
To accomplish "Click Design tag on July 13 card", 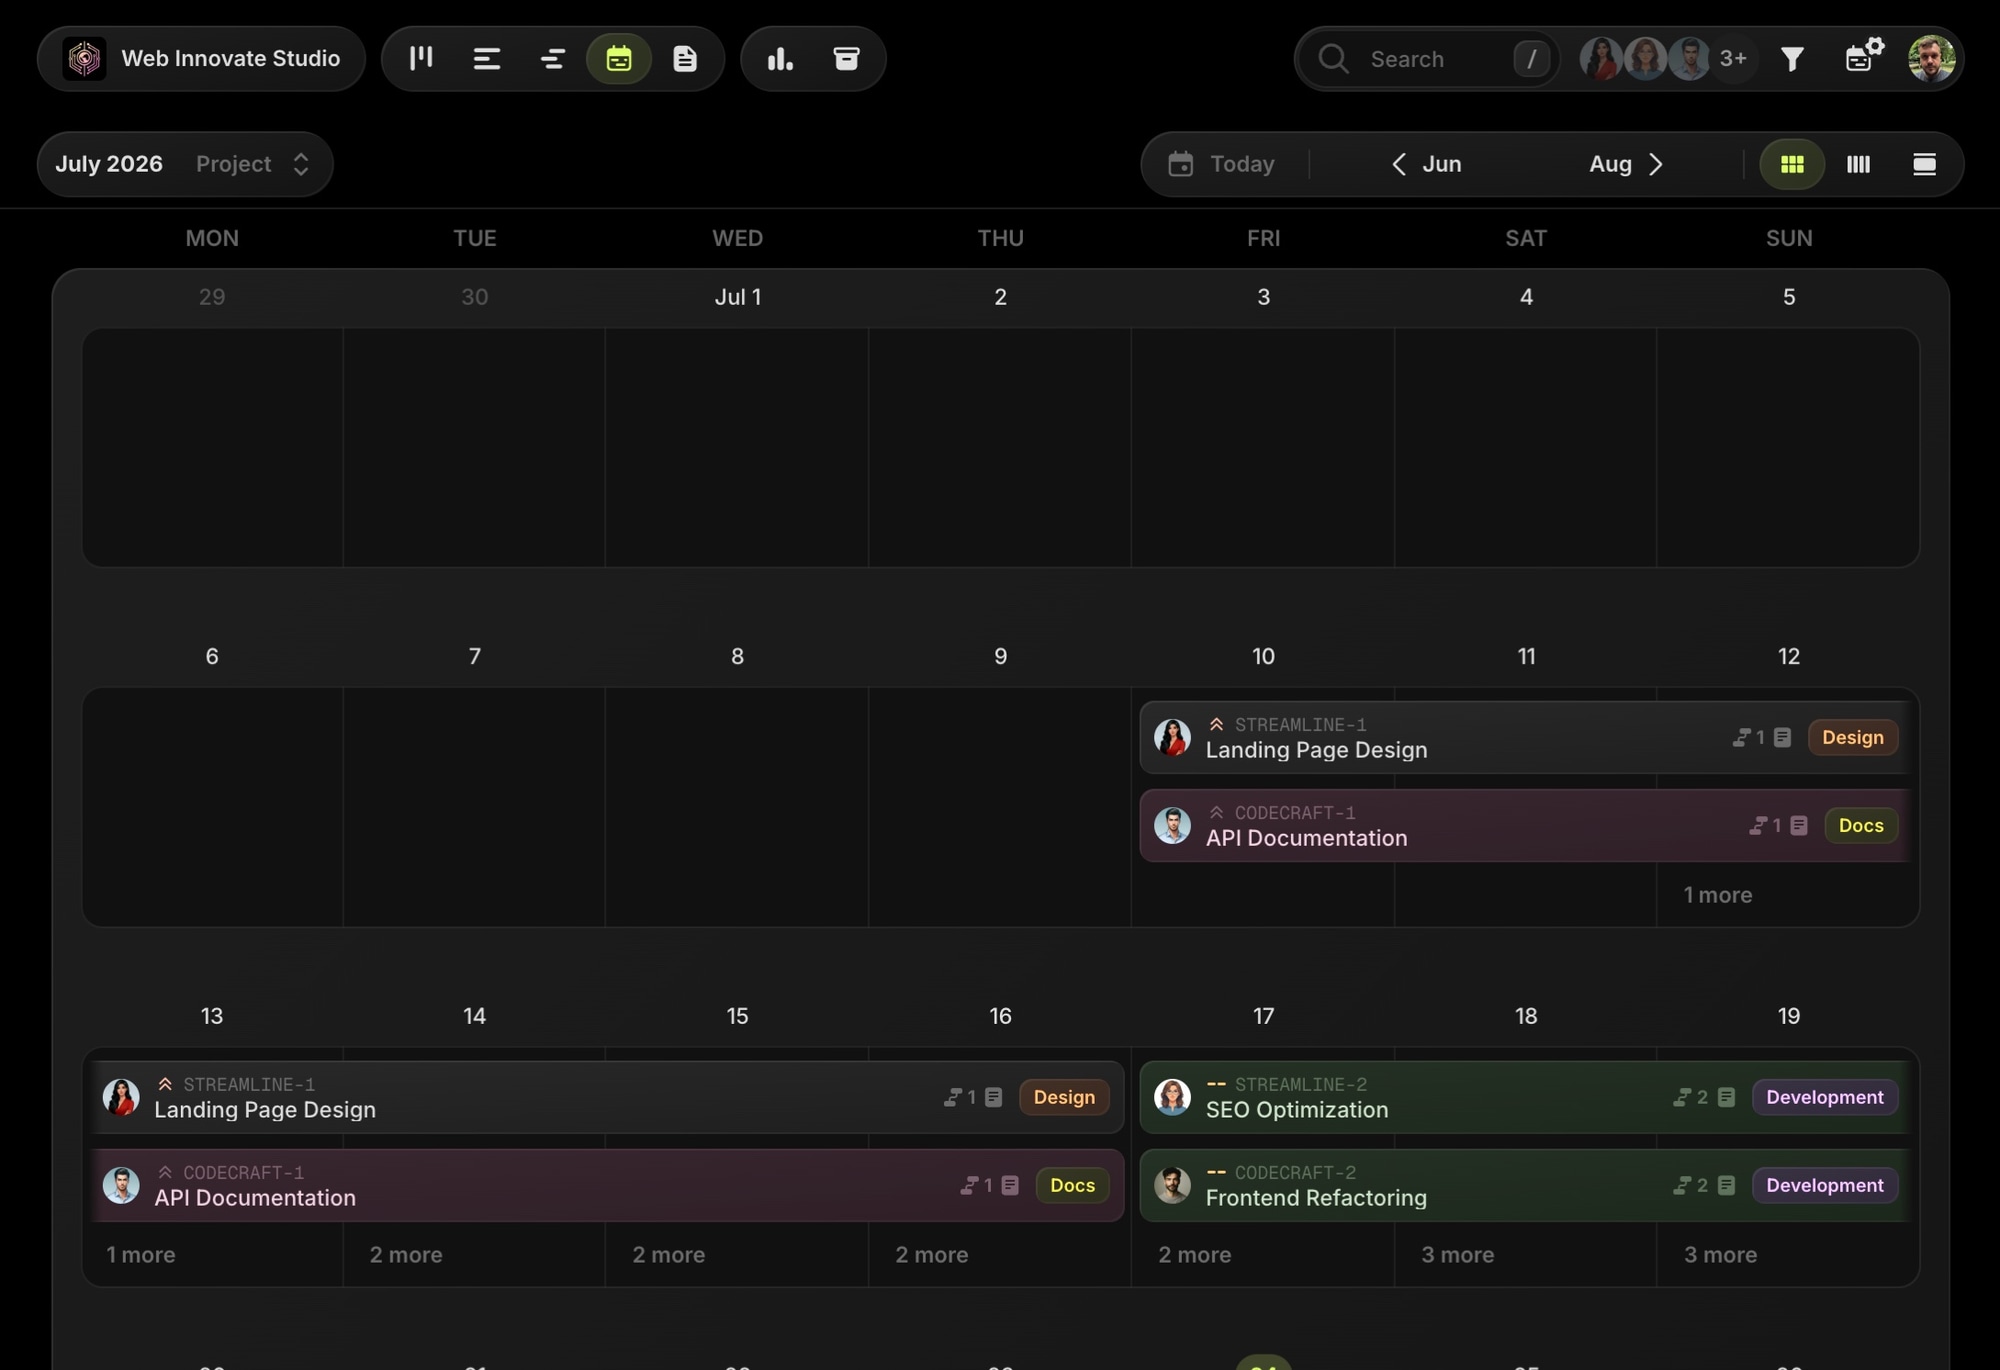I will click(x=1064, y=1098).
